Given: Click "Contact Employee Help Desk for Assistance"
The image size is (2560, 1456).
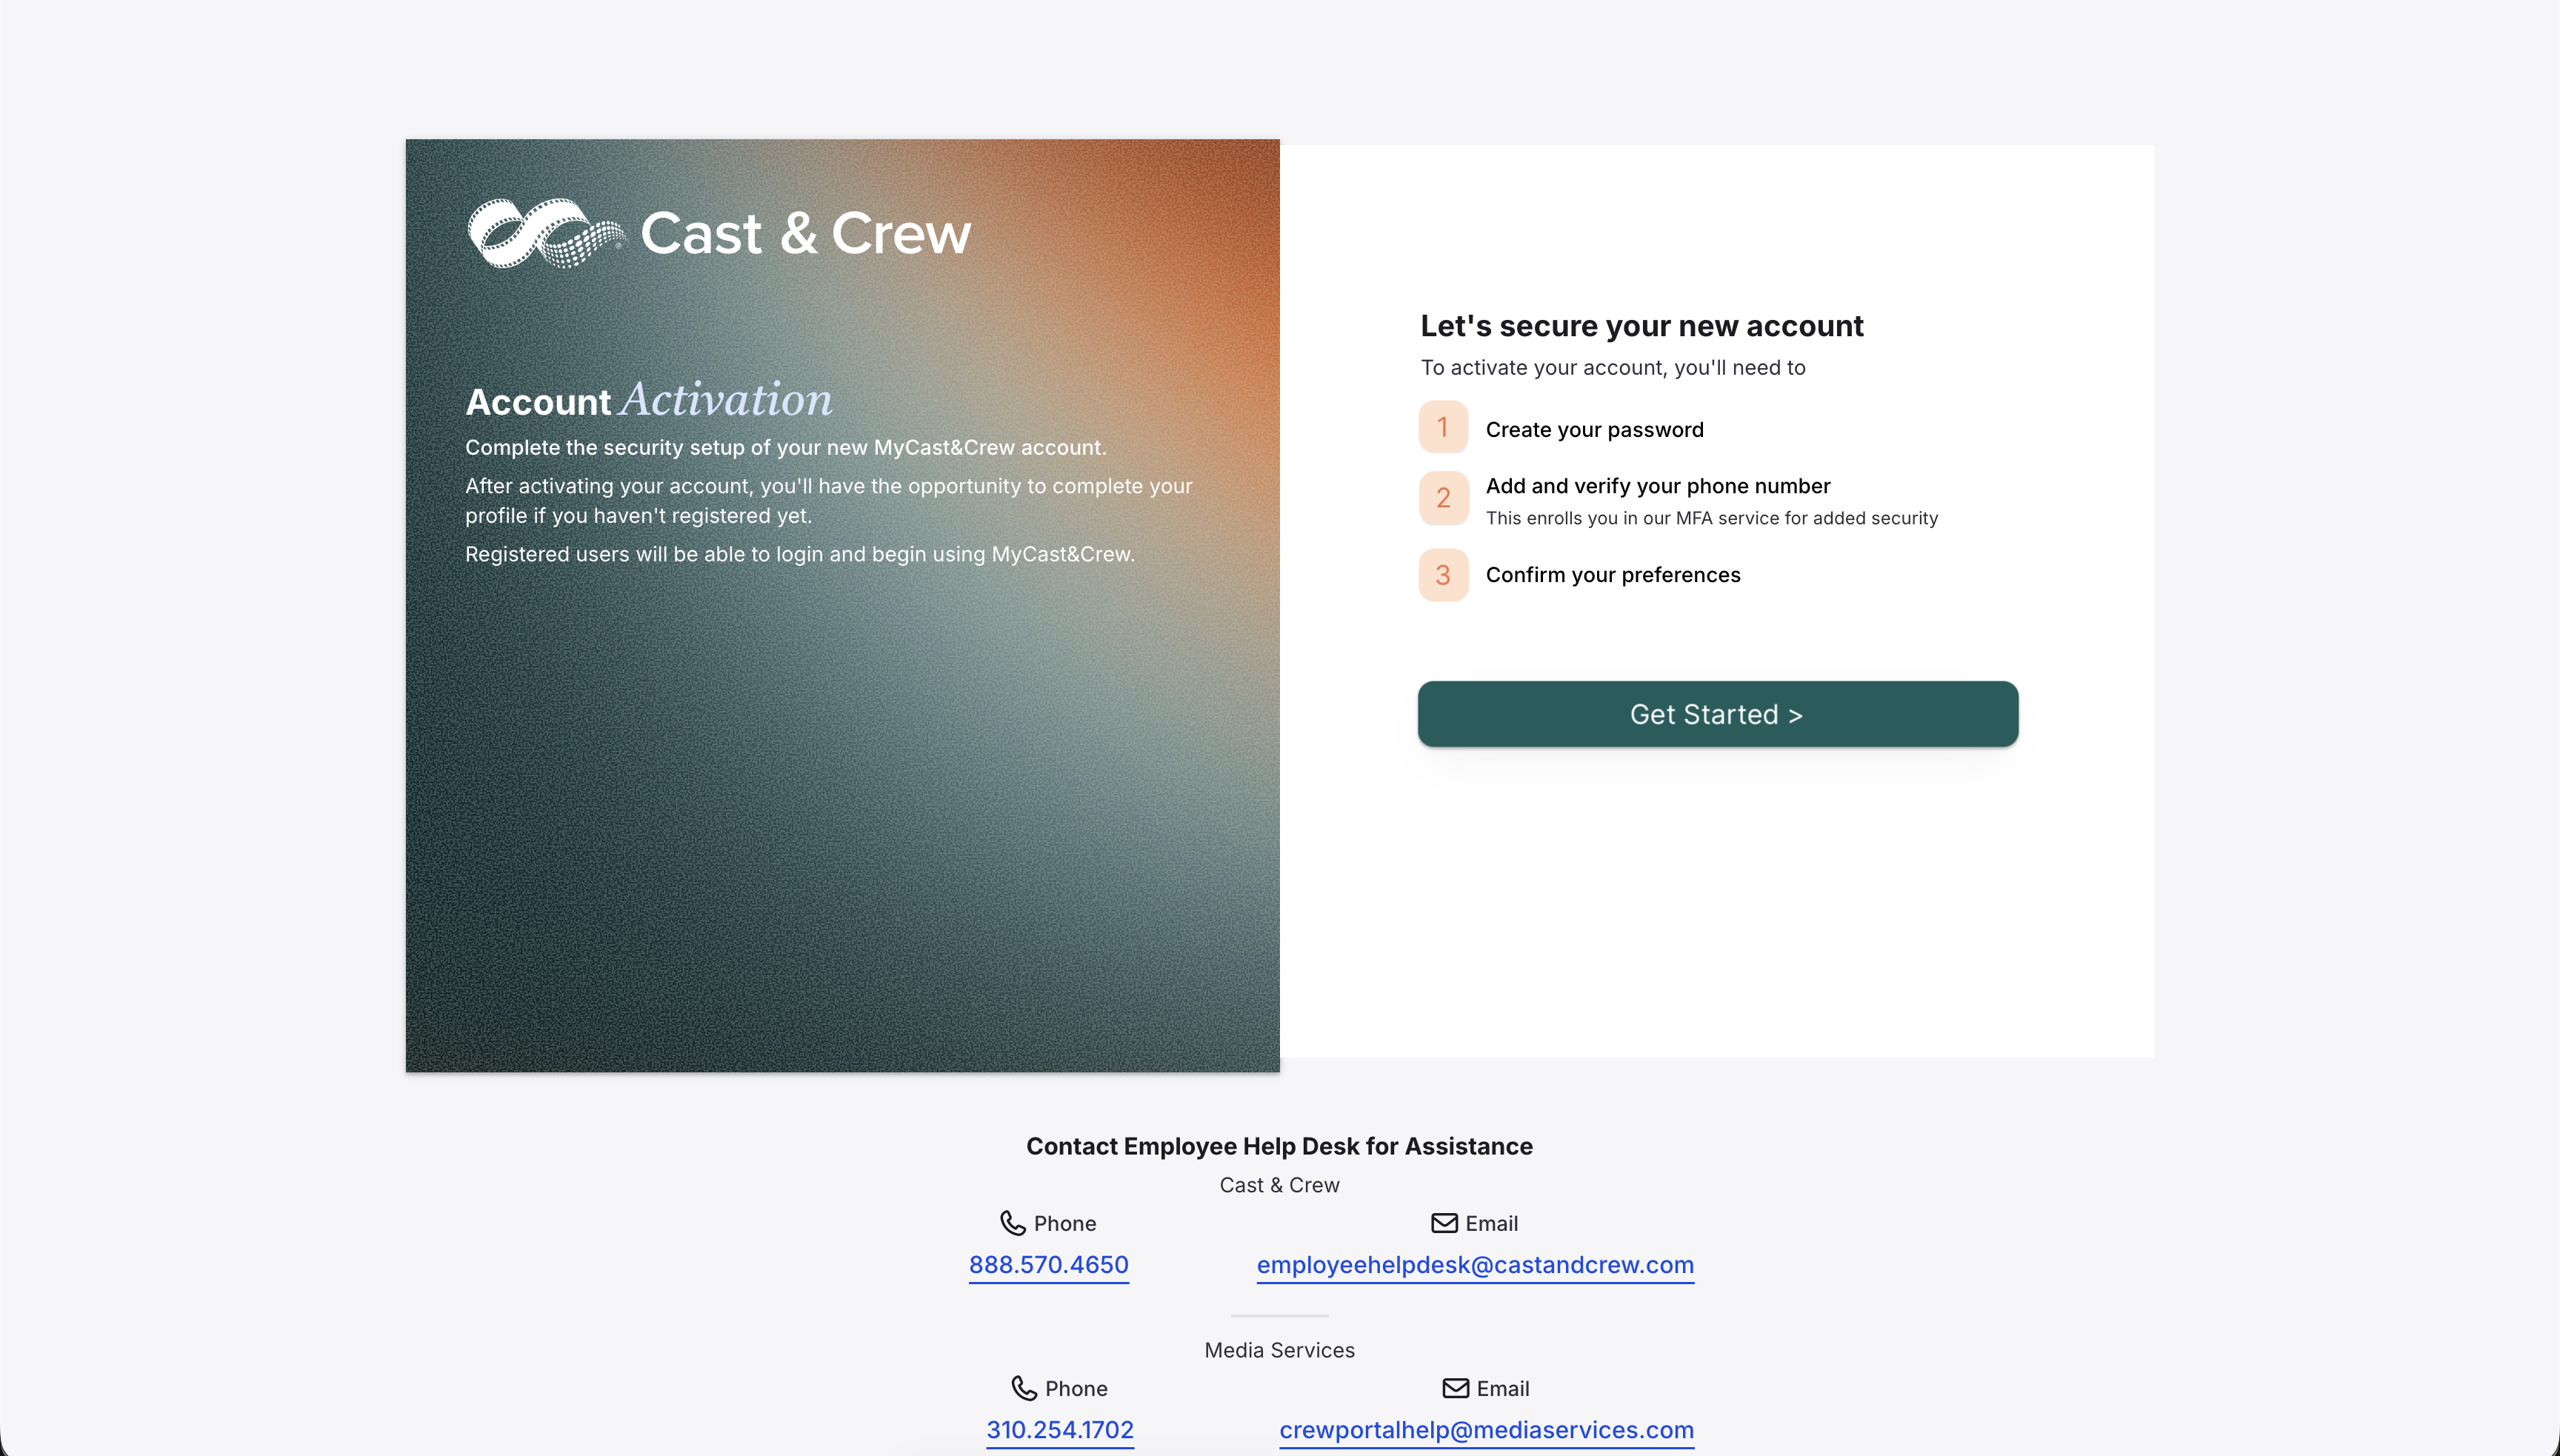Looking at the screenshot, I should coord(1279,1146).
